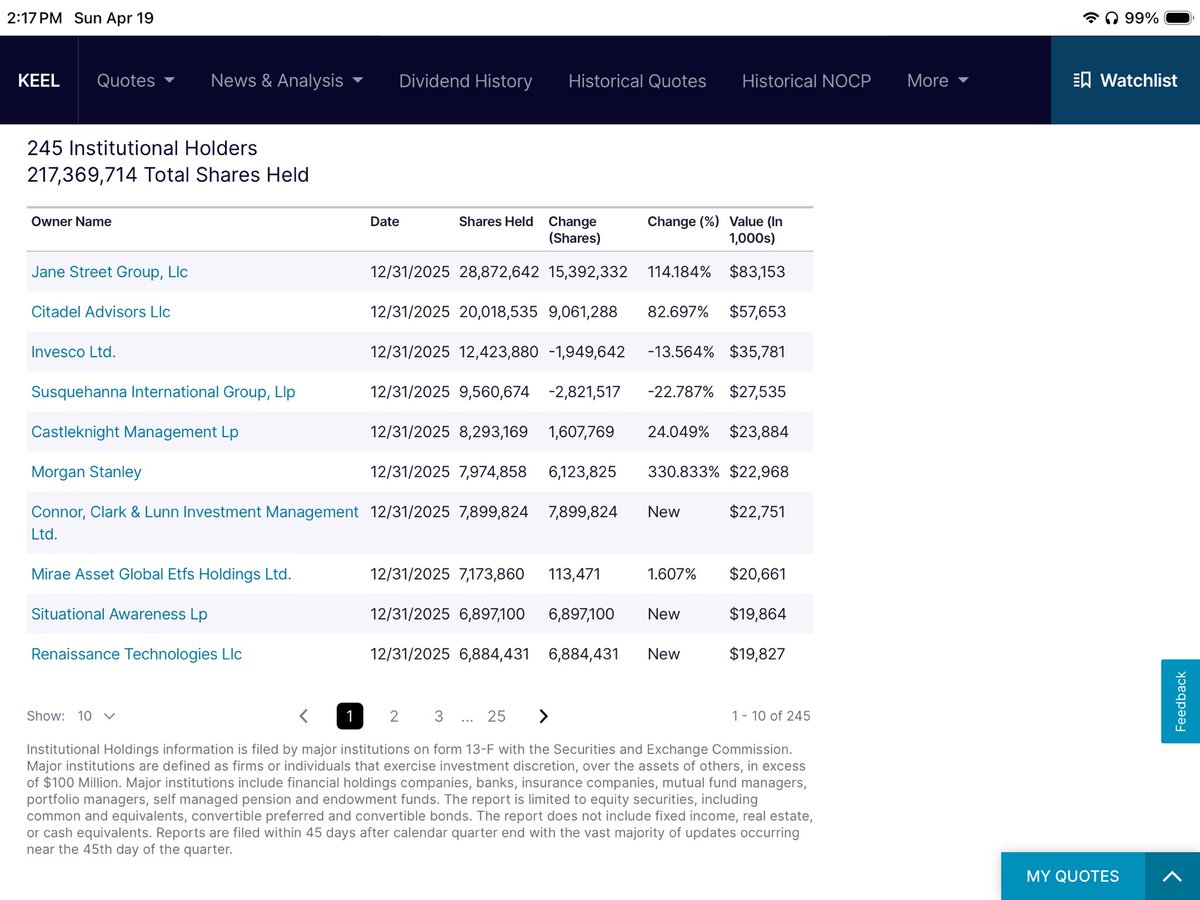1200x900 pixels.
Task: Expand the More dropdown menu
Action: (x=938, y=81)
